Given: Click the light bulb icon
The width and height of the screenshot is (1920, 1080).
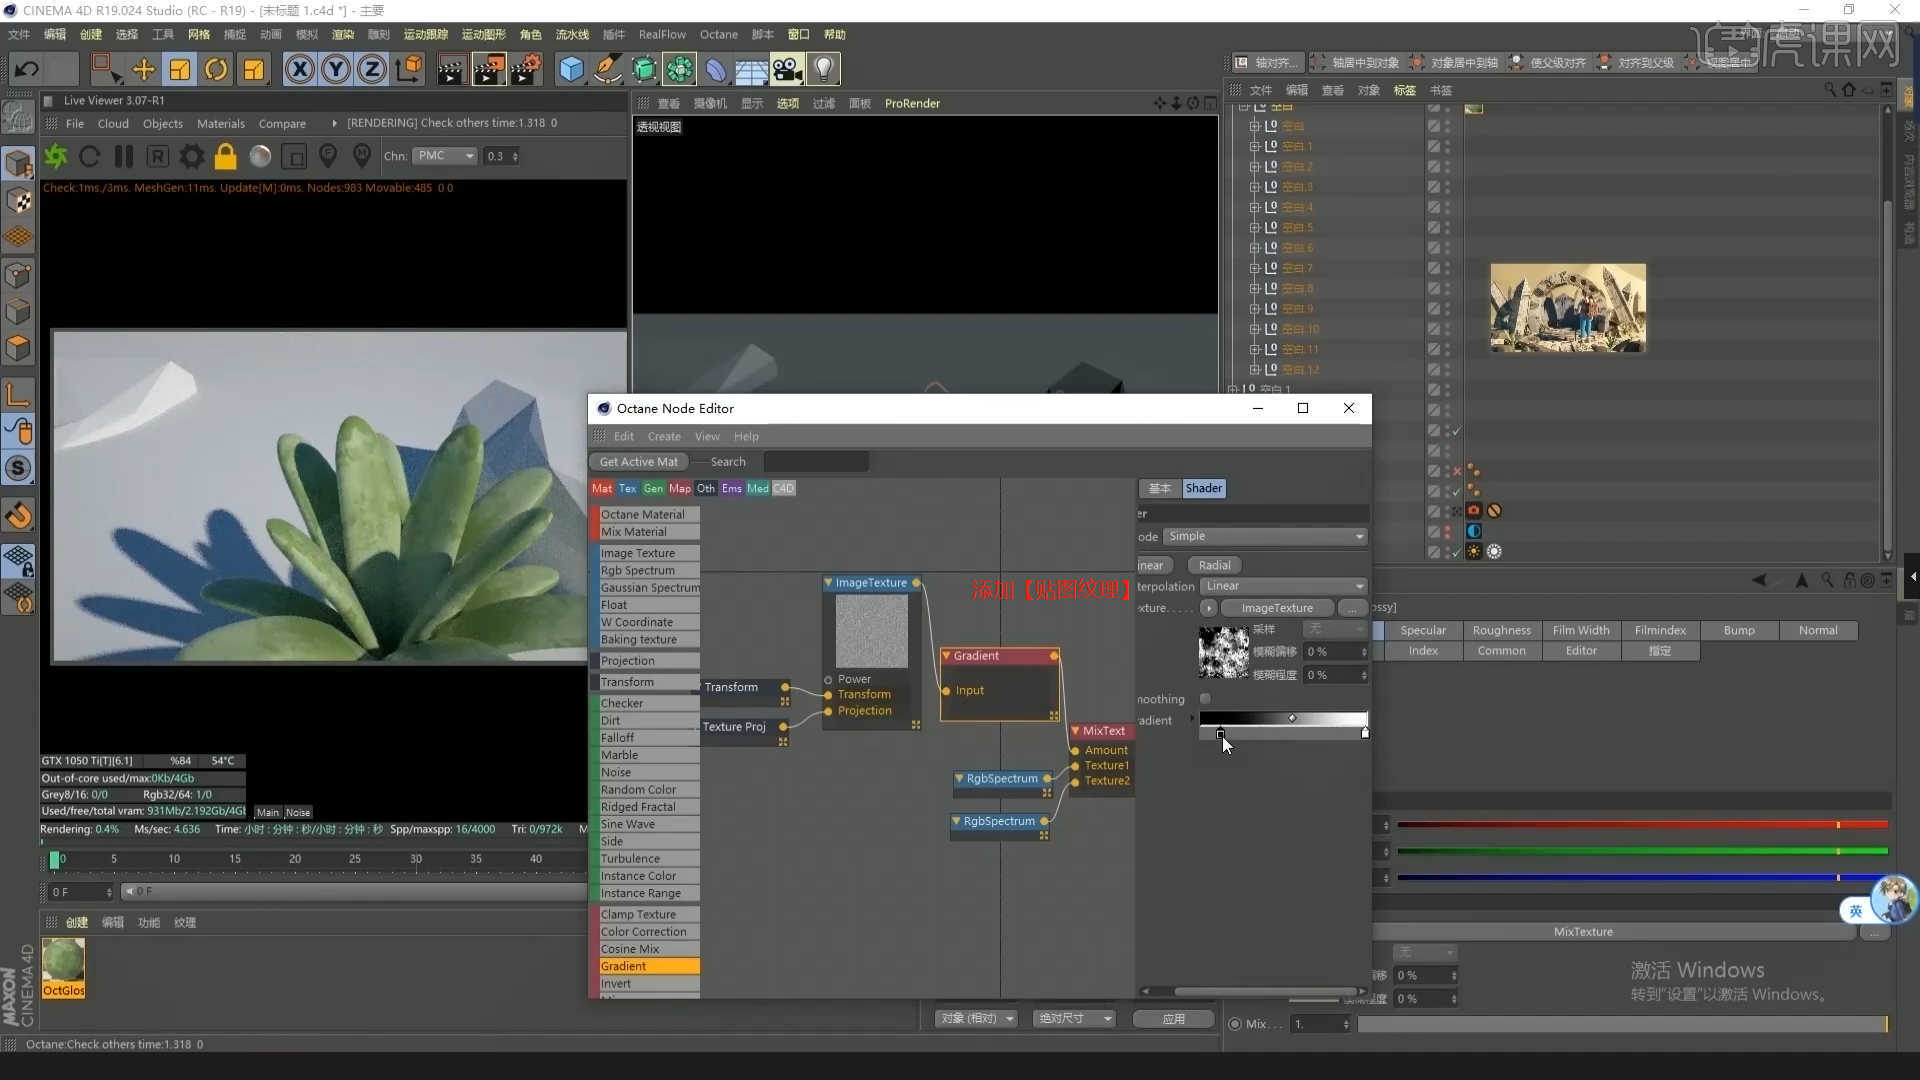Looking at the screenshot, I should [823, 69].
